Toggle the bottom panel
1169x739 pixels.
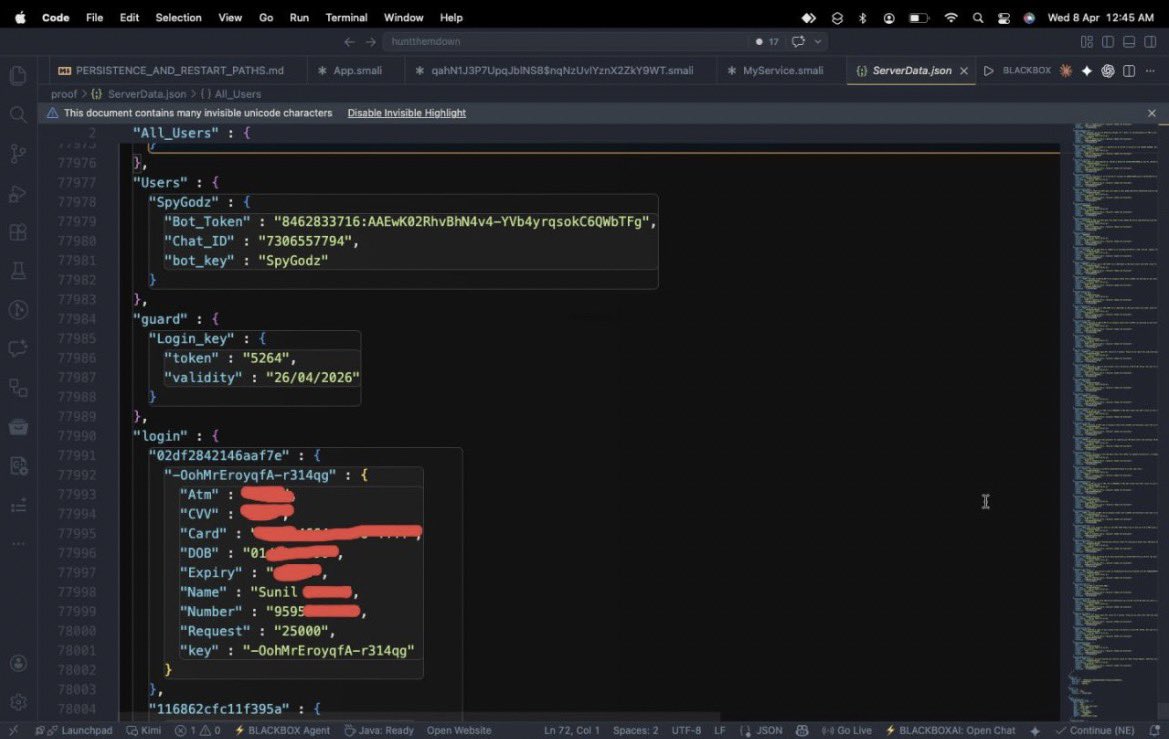(x=1129, y=42)
